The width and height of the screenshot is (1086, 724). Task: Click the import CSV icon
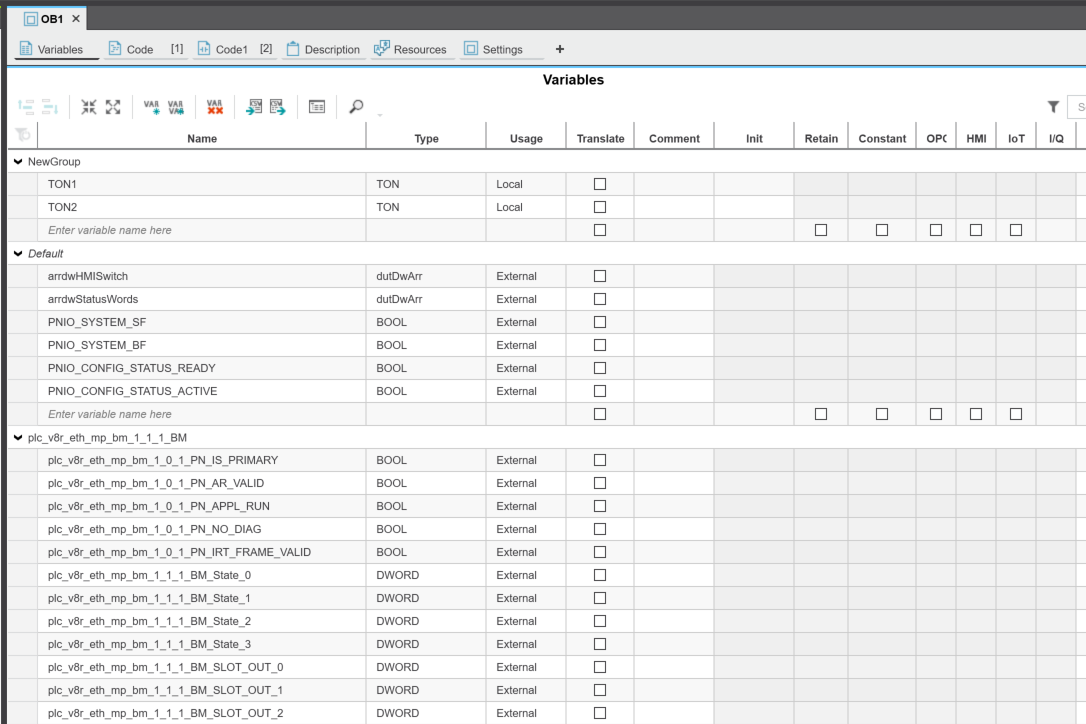point(254,107)
